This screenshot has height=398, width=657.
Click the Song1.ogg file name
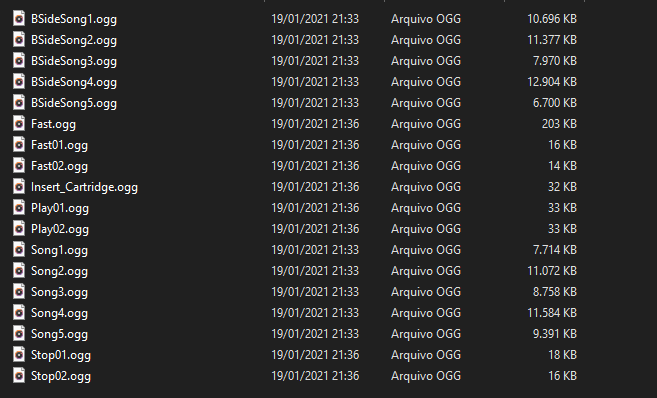point(59,250)
